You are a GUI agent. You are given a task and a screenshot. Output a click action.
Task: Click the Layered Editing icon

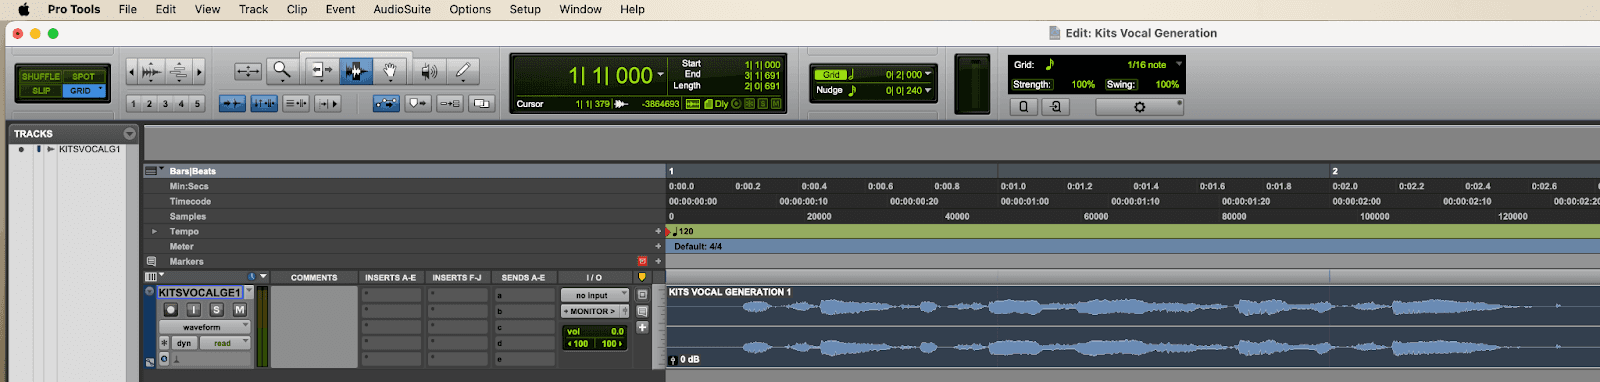pyautogui.click(x=481, y=103)
